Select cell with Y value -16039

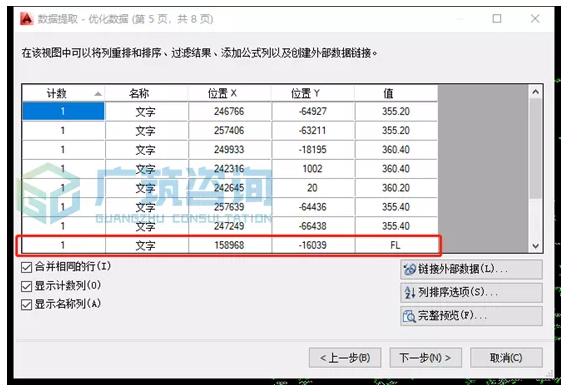(313, 245)
